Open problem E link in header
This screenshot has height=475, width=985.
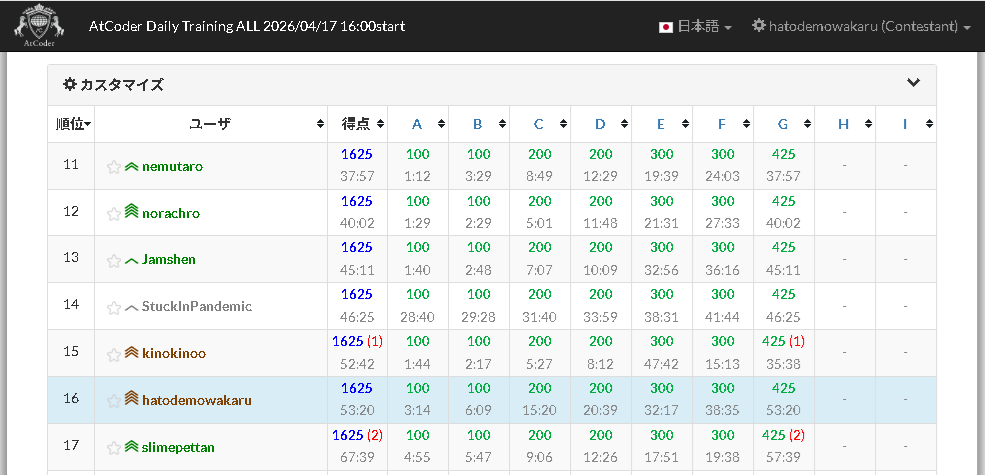(661, 124)
